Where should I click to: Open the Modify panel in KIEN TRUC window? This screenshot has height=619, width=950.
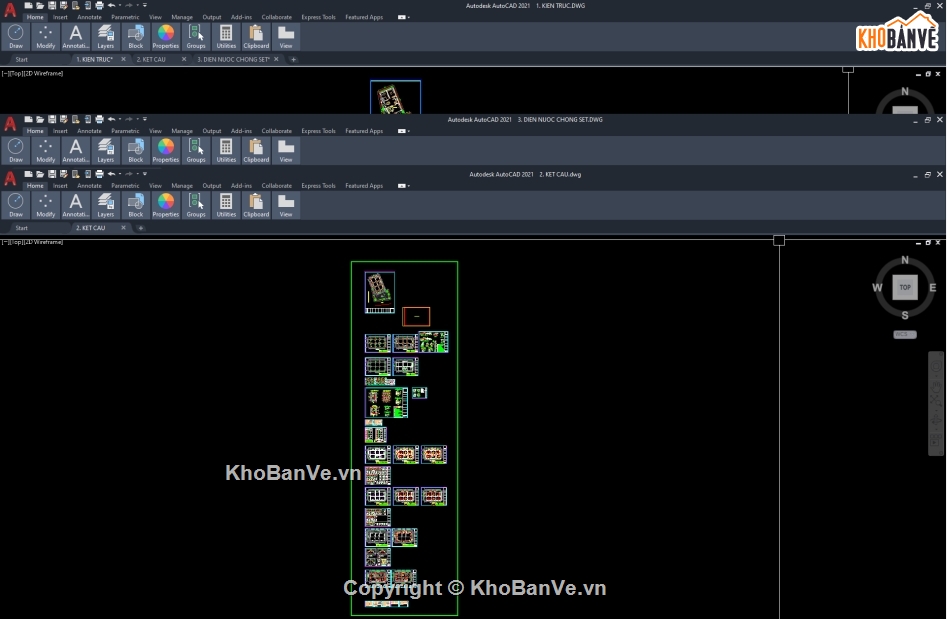45,37
